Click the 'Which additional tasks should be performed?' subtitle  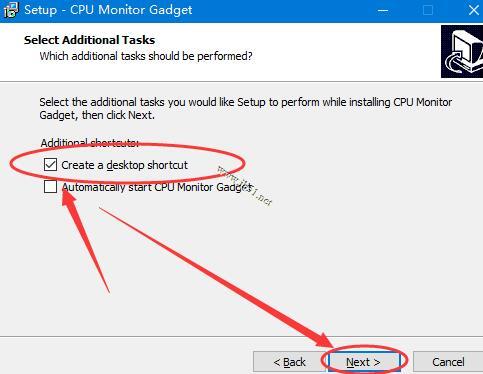point(146,56)
